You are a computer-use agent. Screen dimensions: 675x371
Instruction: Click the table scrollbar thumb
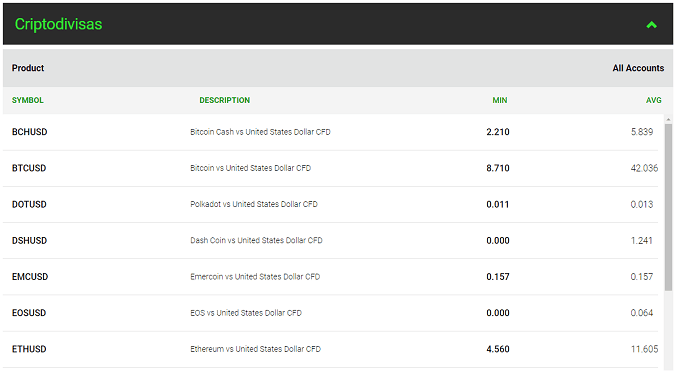668,207
